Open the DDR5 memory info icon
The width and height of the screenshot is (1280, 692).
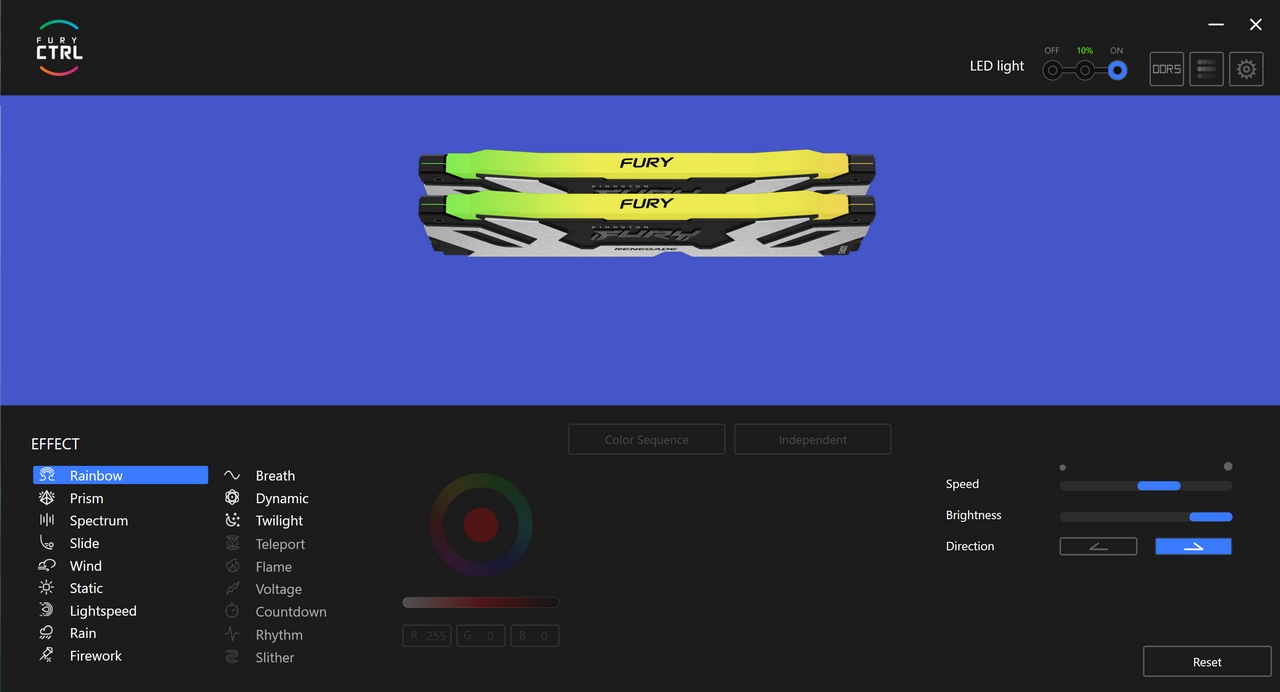coord(1167,69)
